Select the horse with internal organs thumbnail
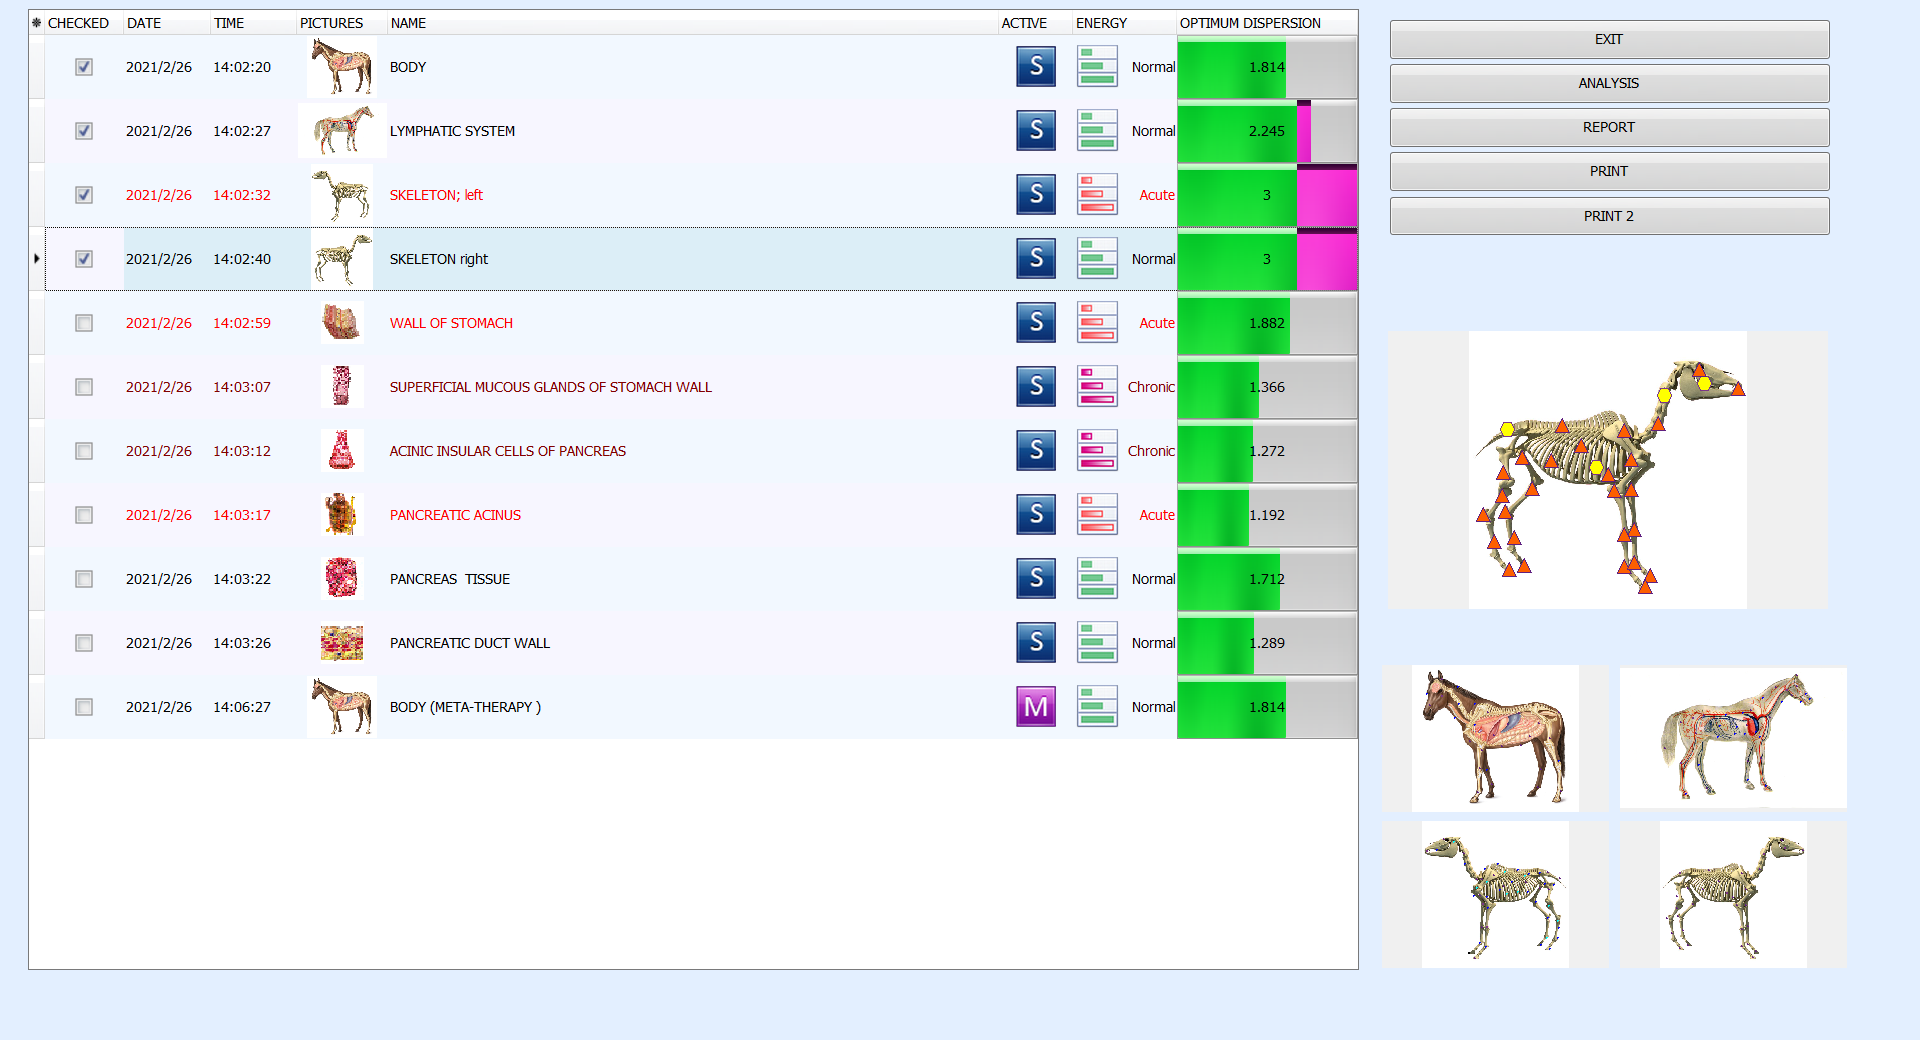This screenshot has height=1040, width=1920. [1495, 738]
